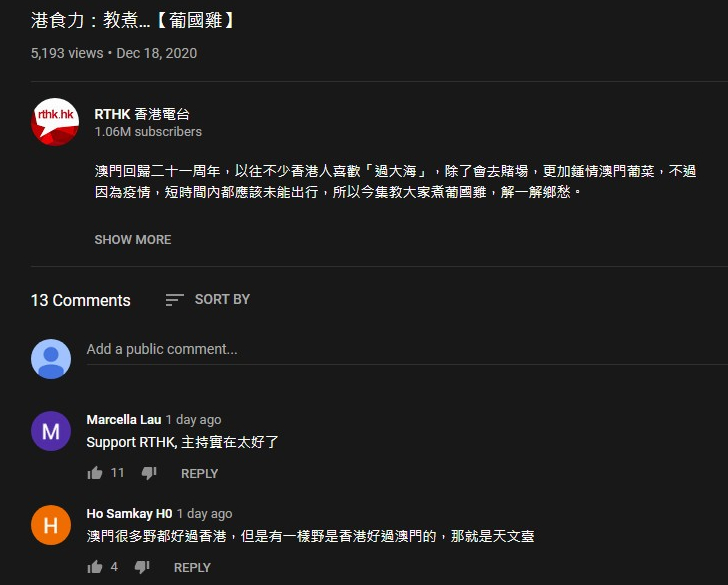Open Ho Samkay H0's orange H avatar
Screen dimensions: 728x585
(51, 525)
